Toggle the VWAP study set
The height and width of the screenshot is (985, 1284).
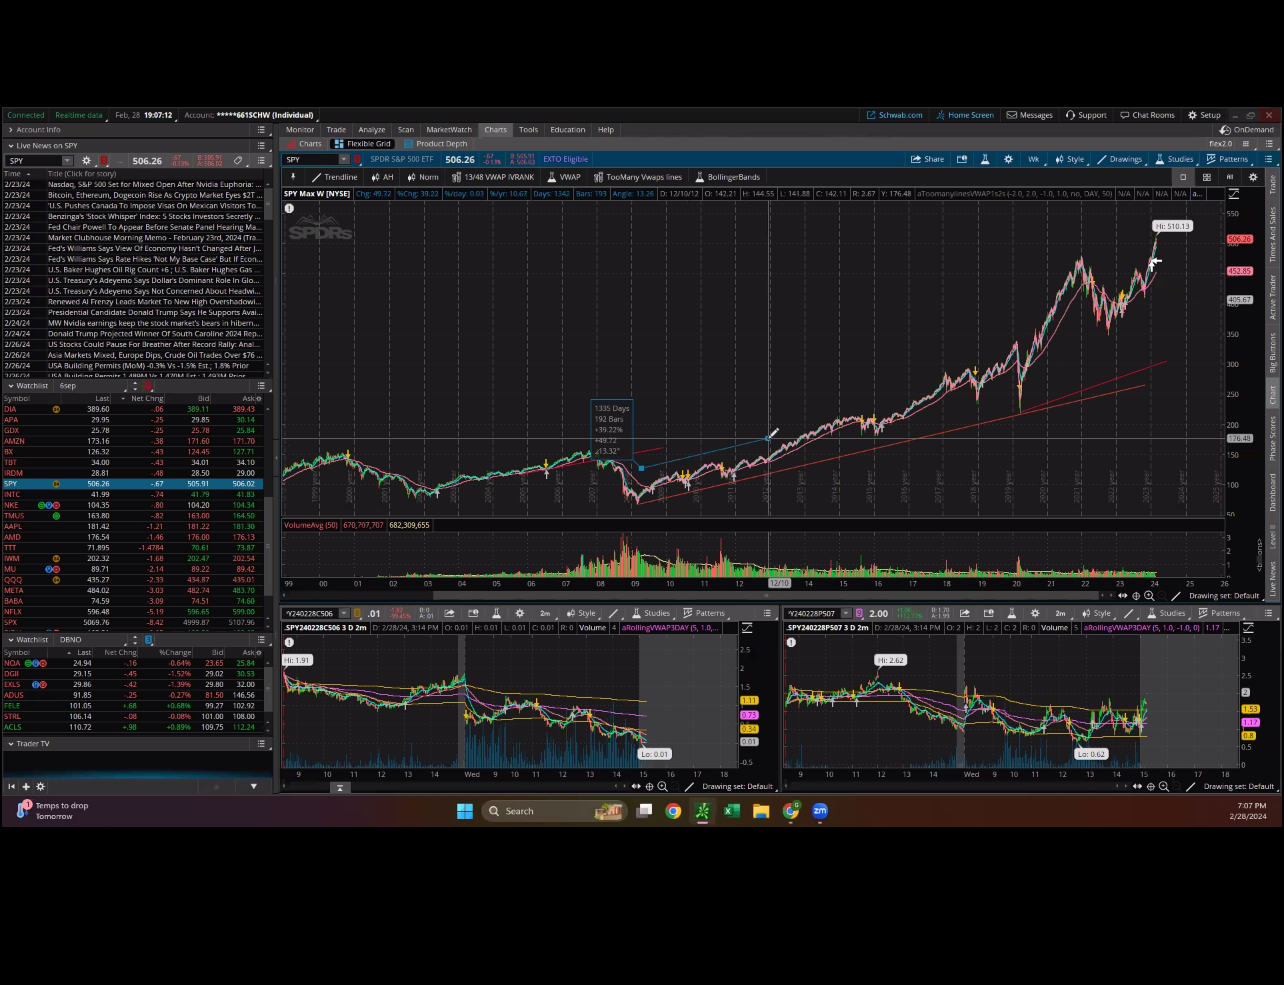[x=564, y=177]
